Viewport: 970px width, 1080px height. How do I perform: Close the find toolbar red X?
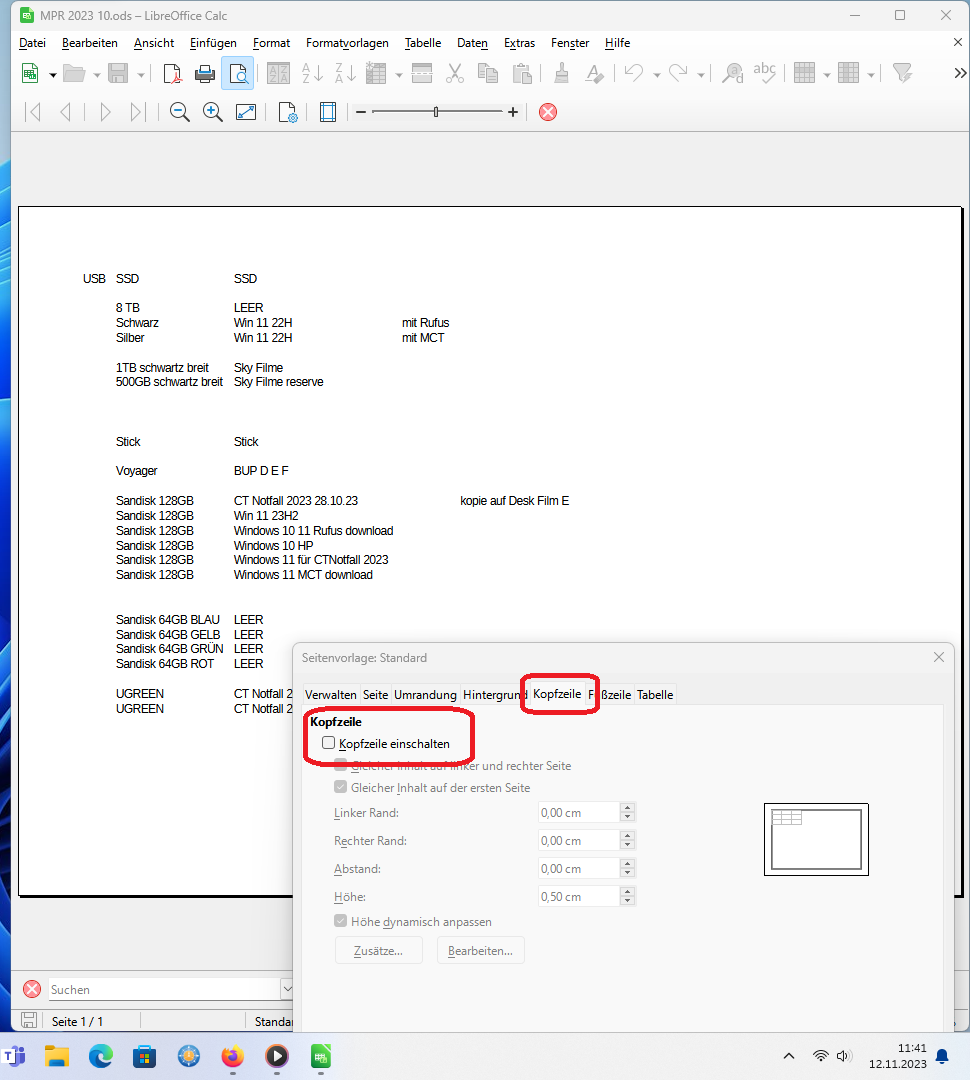(32, 989)
